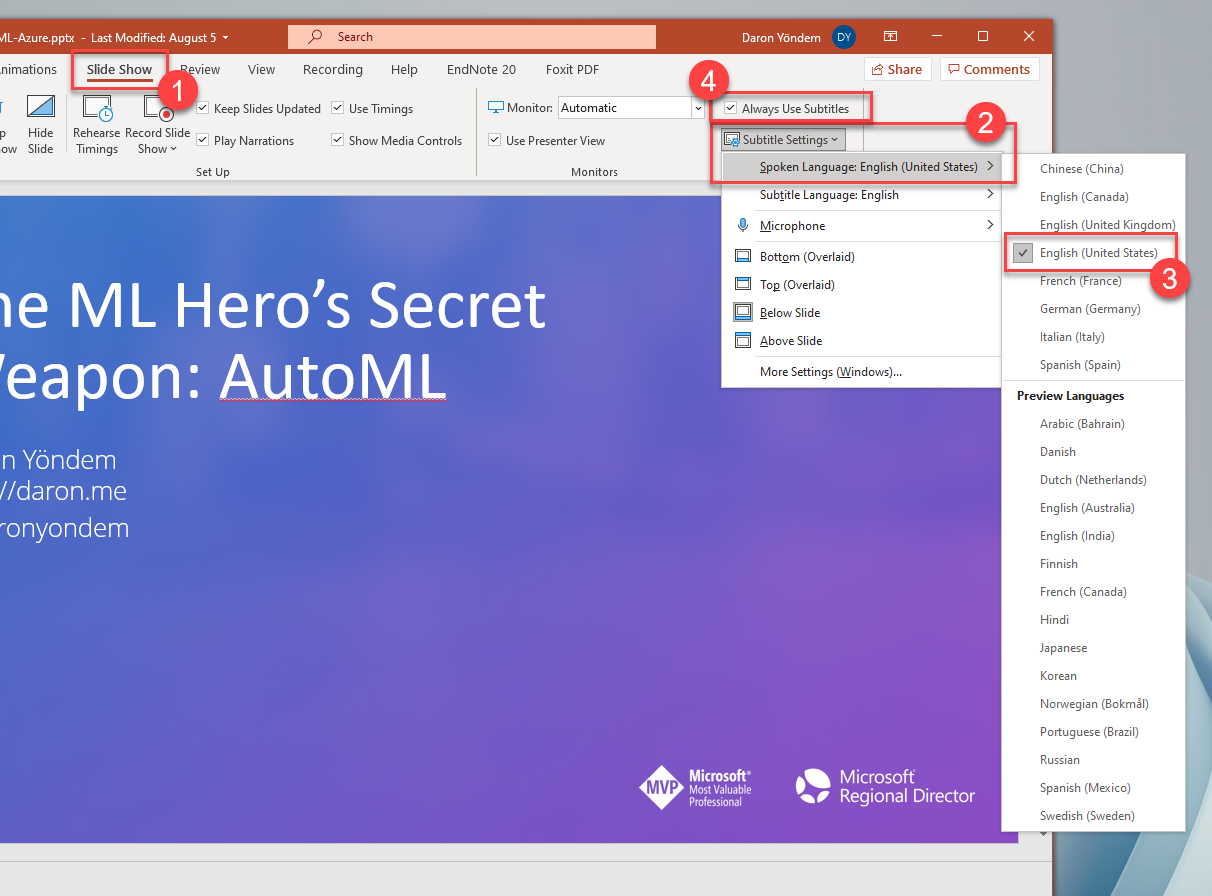Click the Subtitle Settings icon
This screenshot has height=896, width=1212.
pos(733,139)
